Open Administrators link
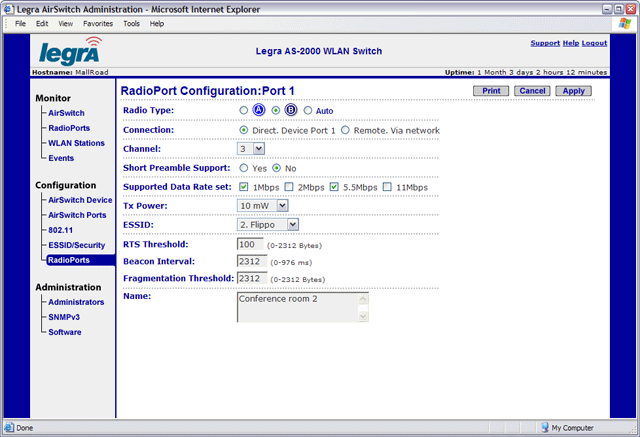The width and height of the screenshot is (640, 437). pos(76,302)
